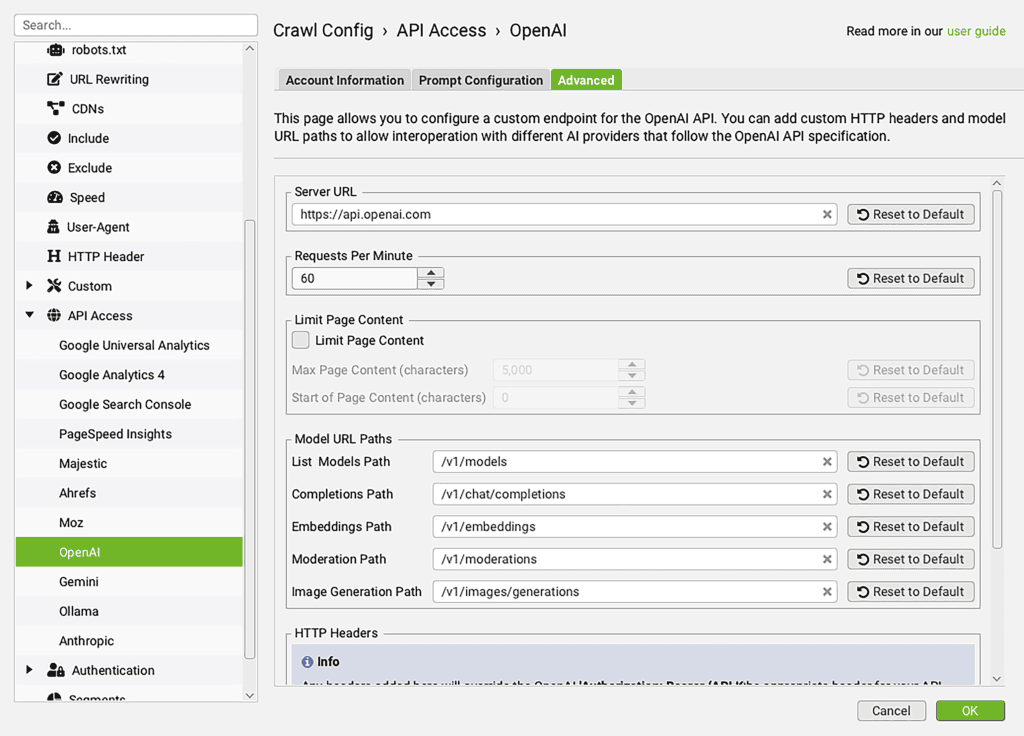This screenshot has height=736, width=1024.
Task: Decrease Requests Per Minute using down arrow
Action: pyautogui.click(x=430, y=284)
